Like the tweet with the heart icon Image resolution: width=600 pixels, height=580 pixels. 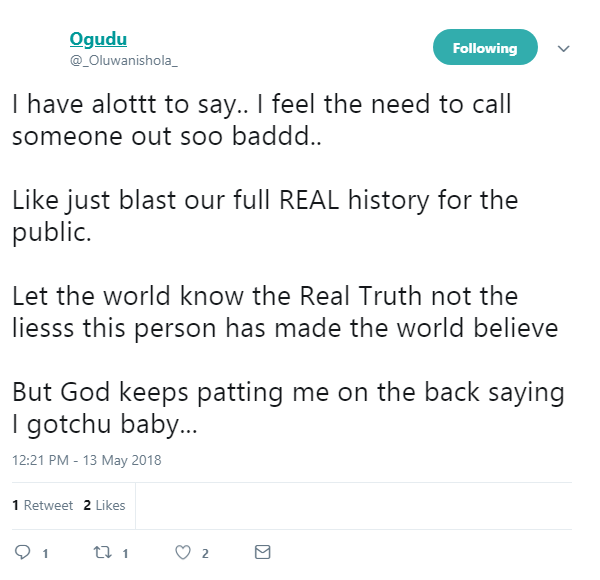click(182, 552)
